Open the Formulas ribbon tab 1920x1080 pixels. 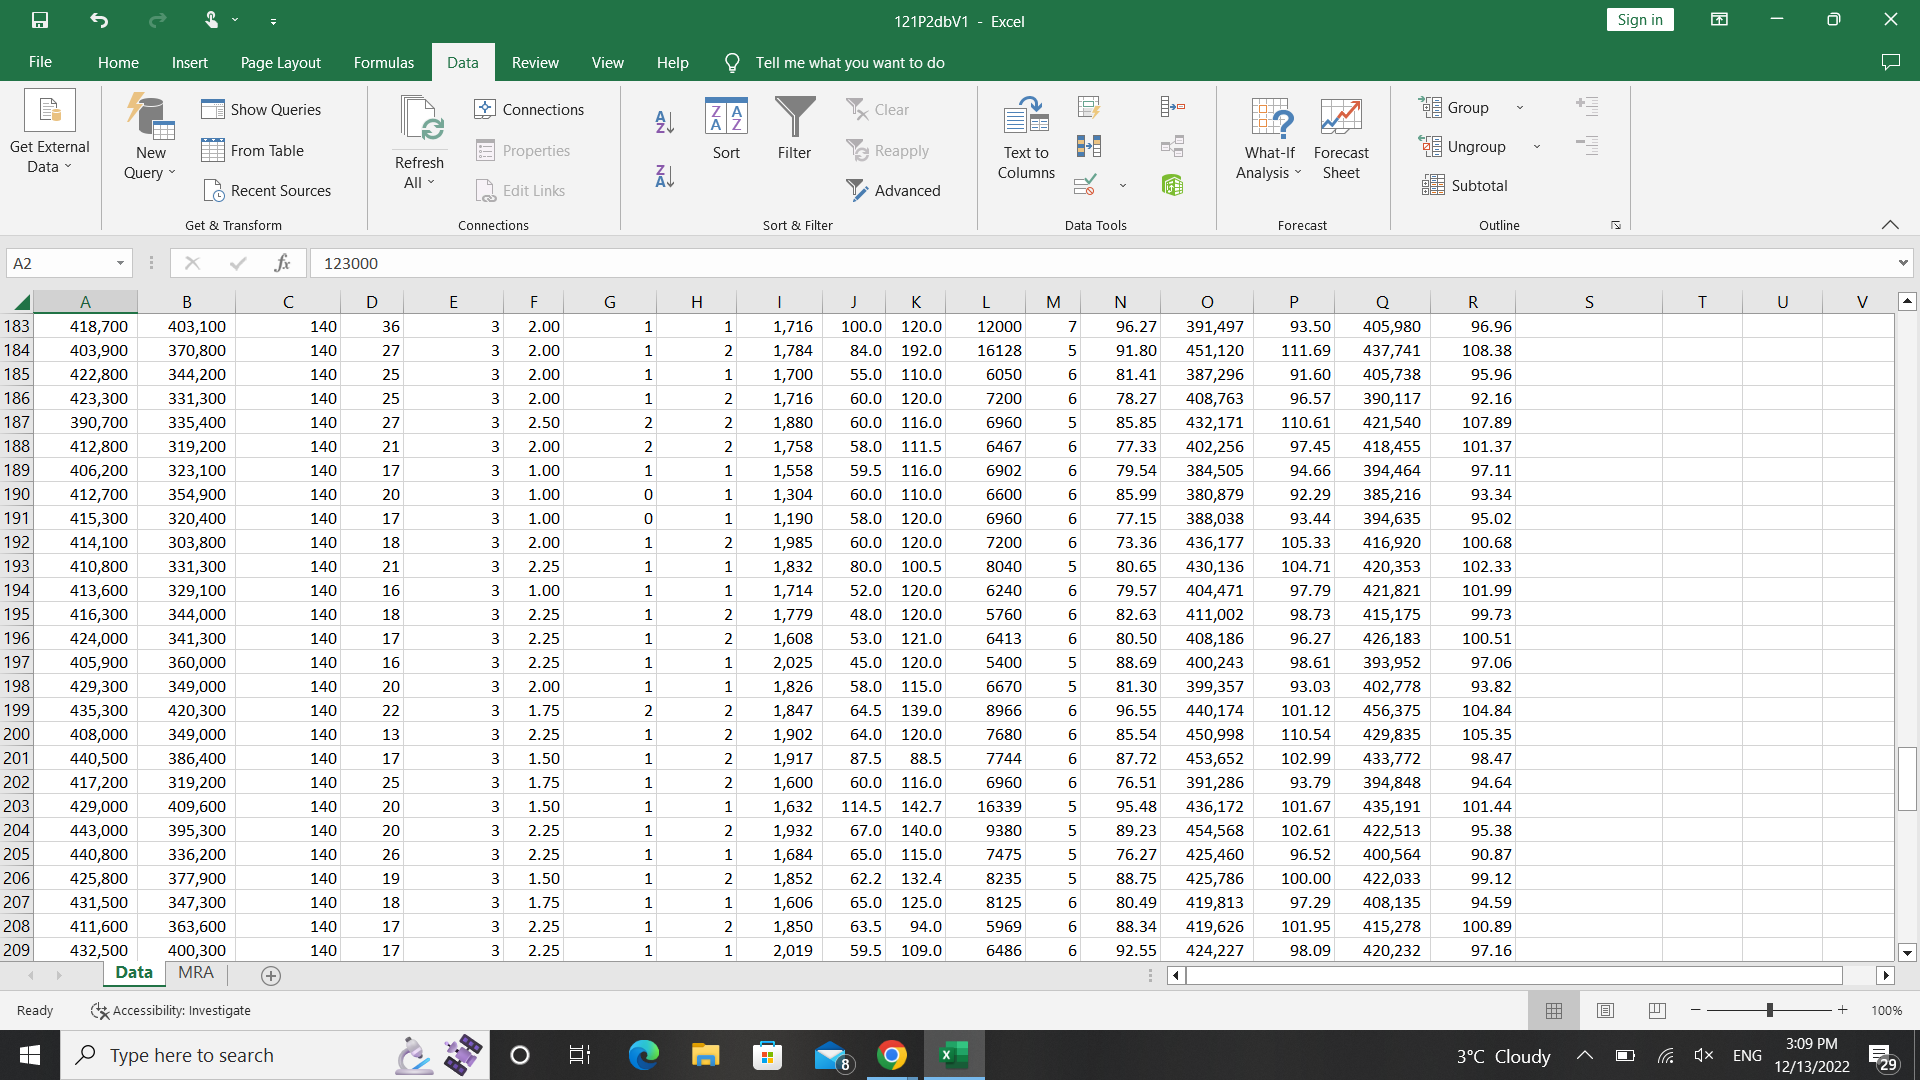[383, 62]
